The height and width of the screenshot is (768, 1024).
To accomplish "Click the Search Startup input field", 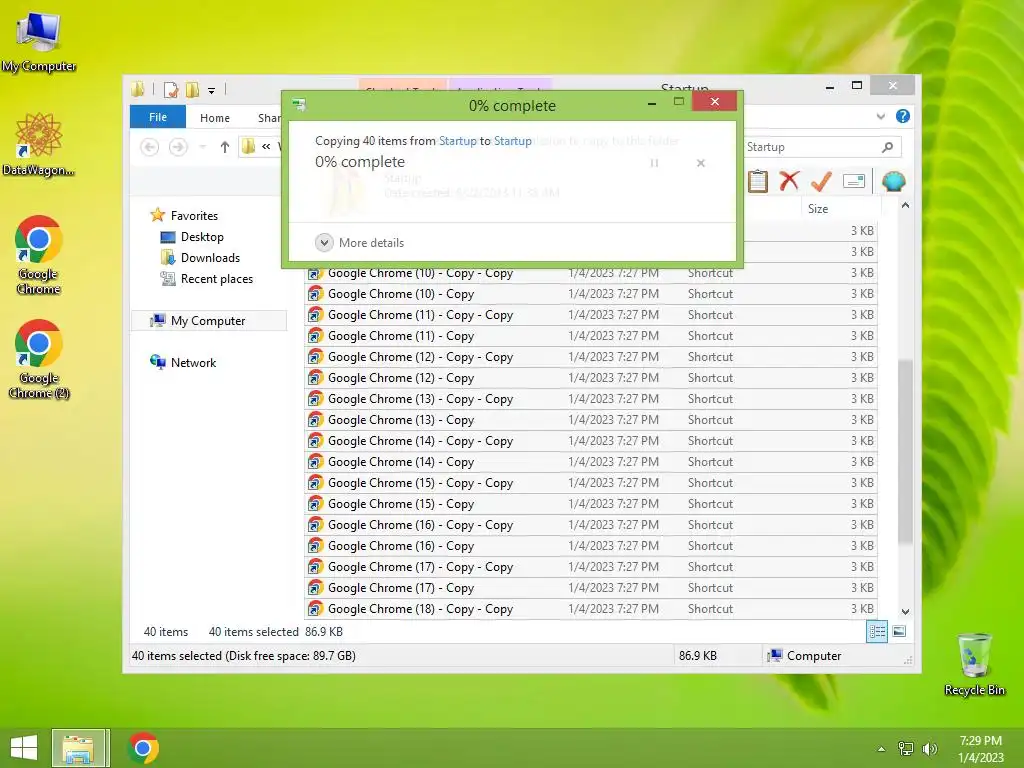I will click(810, 147).
